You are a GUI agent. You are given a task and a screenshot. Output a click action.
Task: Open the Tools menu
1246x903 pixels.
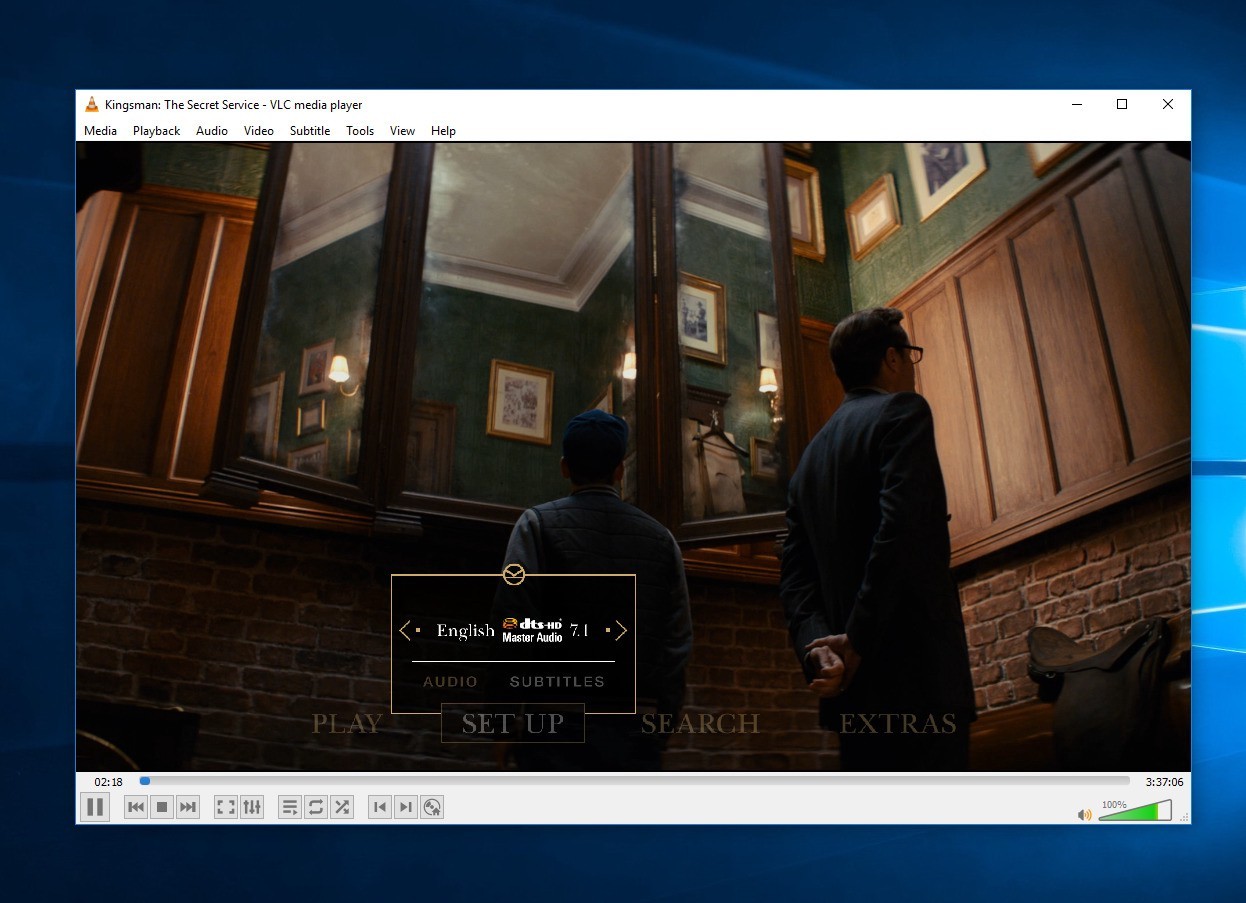coord(360,131)
